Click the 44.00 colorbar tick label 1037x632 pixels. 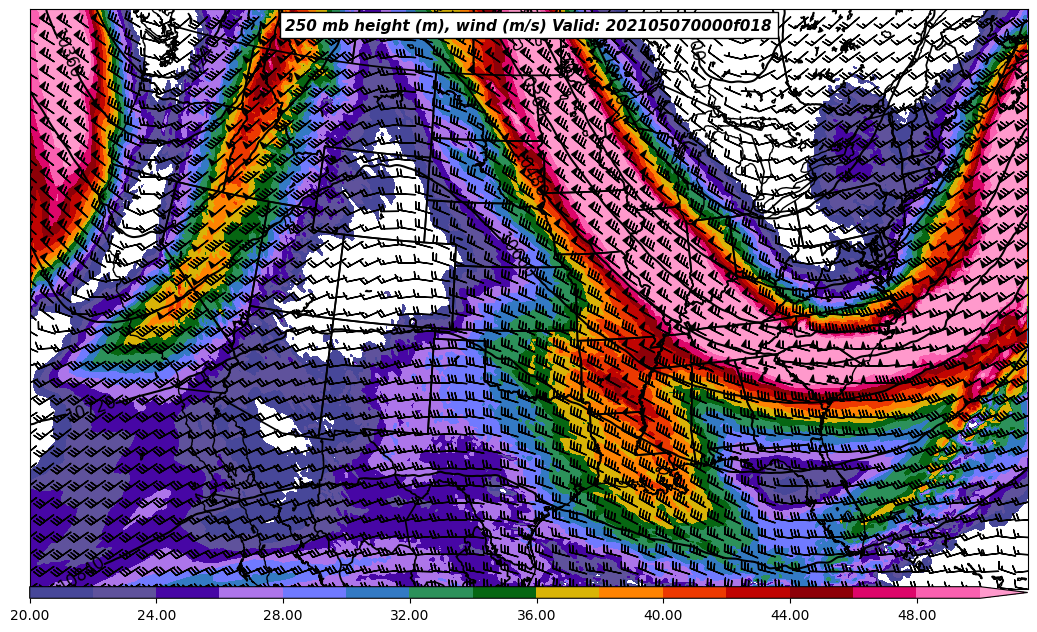[x=790, y=615]
